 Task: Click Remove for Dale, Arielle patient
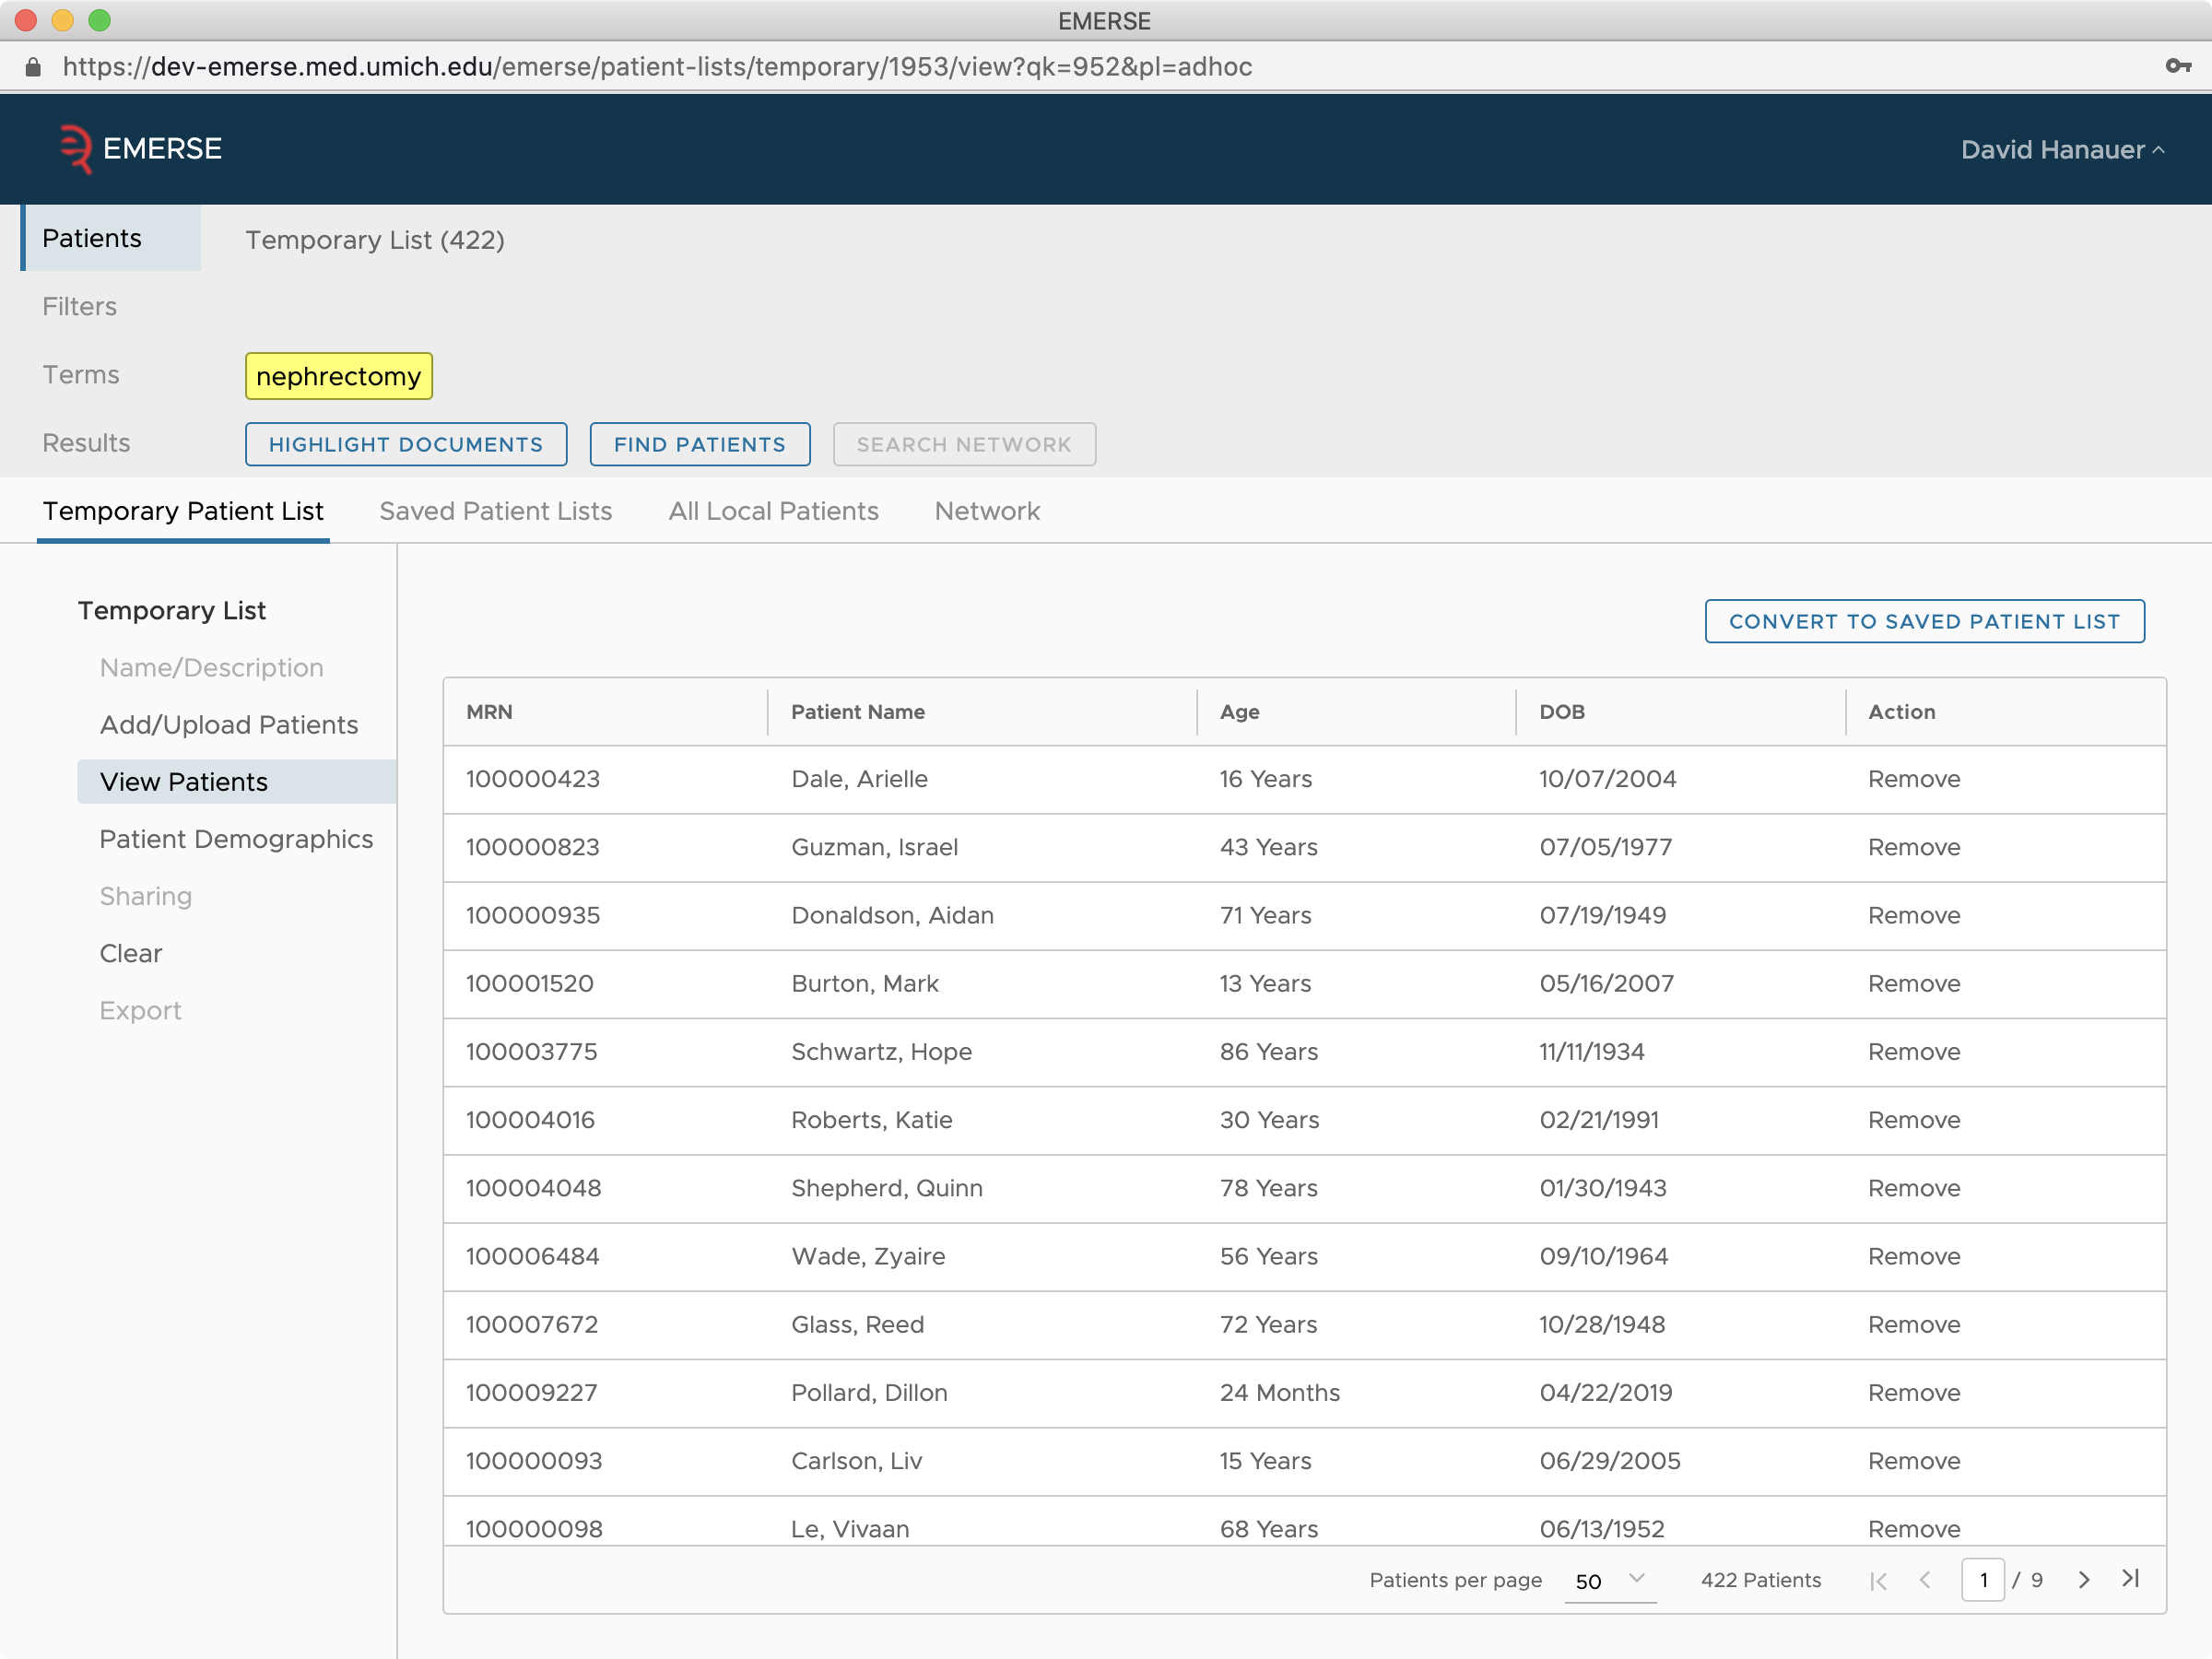coord(1914,779)
